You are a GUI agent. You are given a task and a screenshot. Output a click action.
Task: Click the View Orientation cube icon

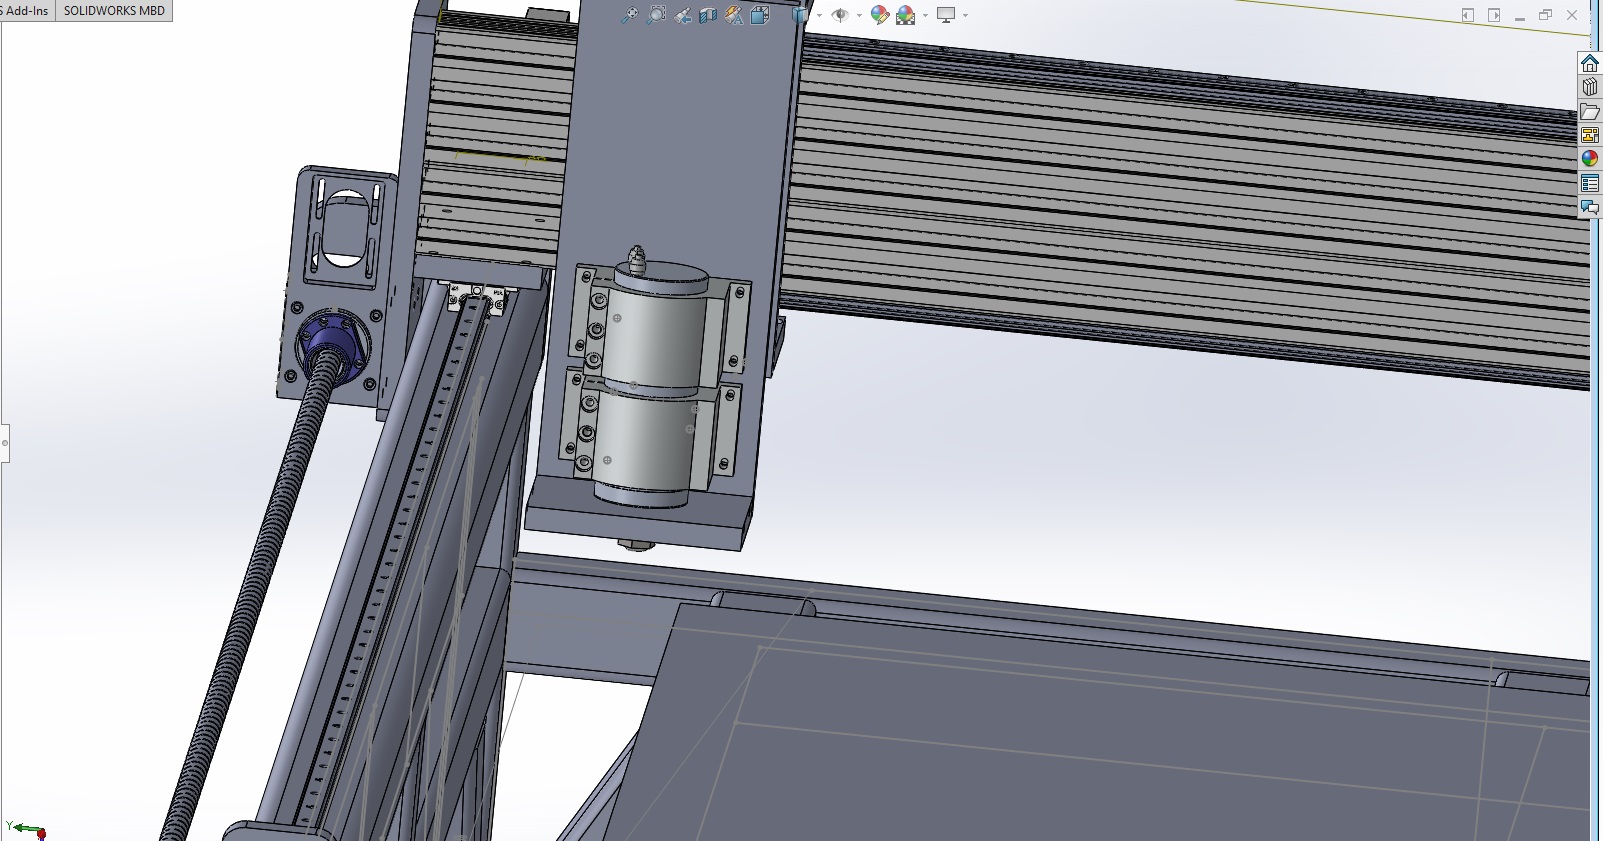click(x=760, y=15)
